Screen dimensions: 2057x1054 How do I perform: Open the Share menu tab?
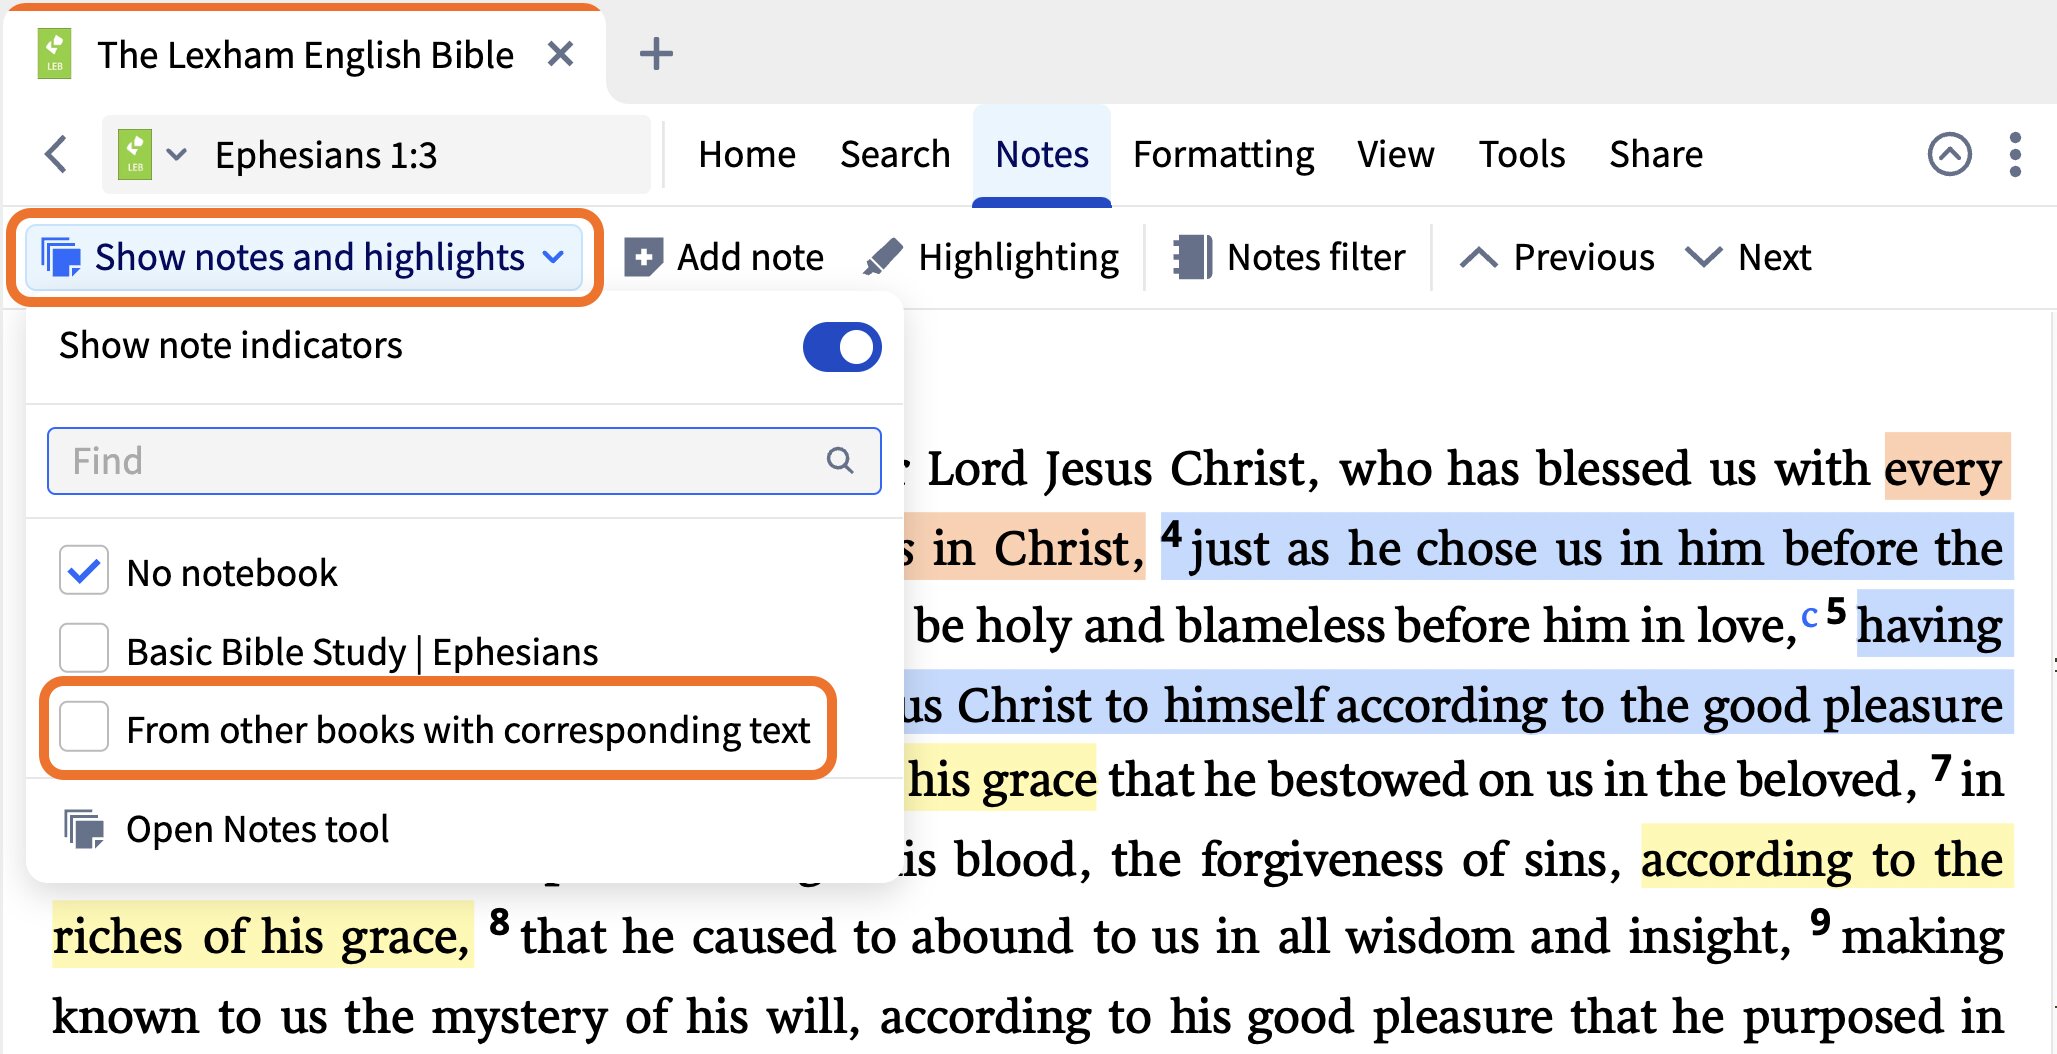click(1656, 155)
